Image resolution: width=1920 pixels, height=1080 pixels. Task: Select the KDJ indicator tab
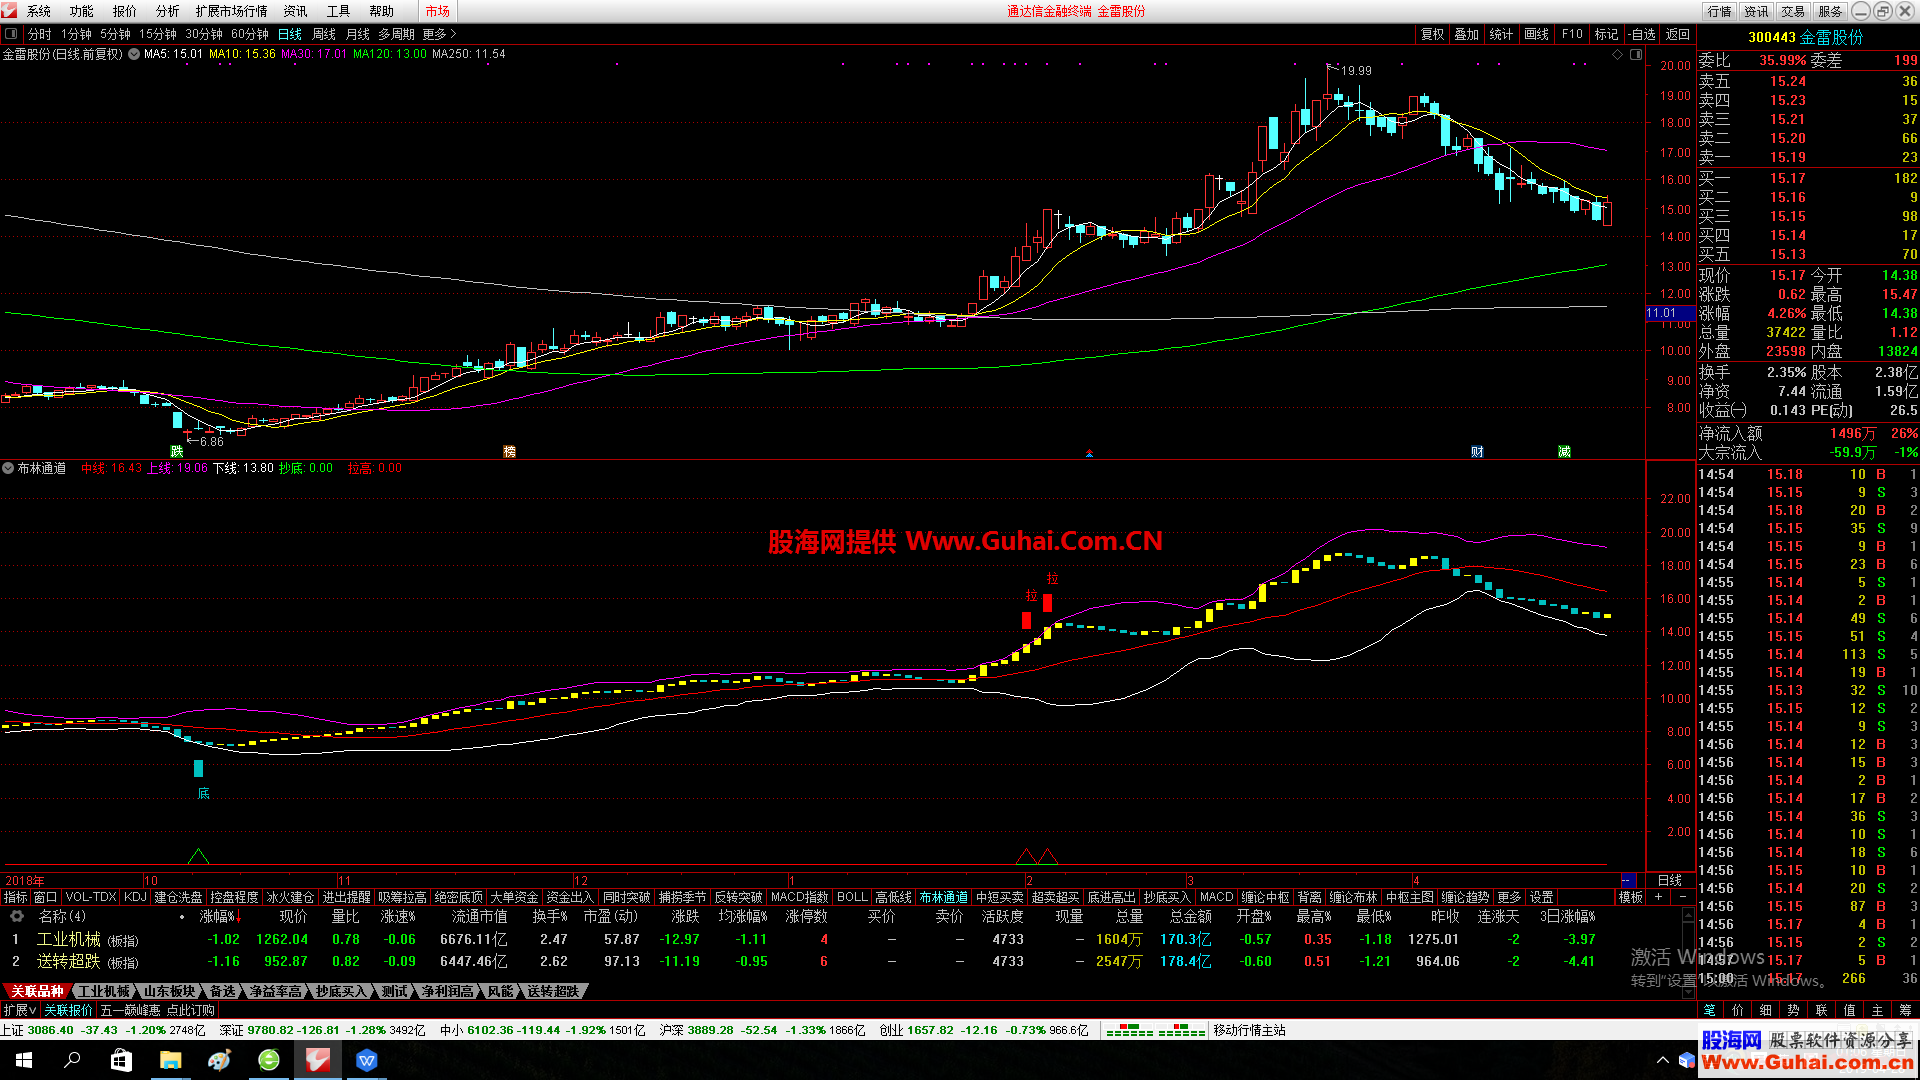tap(135, 897)
